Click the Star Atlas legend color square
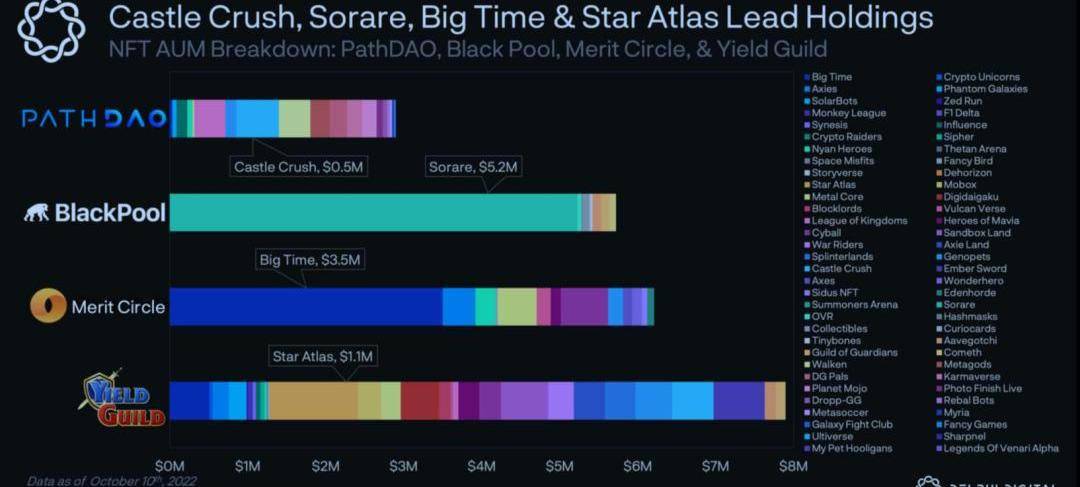 pyautogui.click(x=807, y=185)
